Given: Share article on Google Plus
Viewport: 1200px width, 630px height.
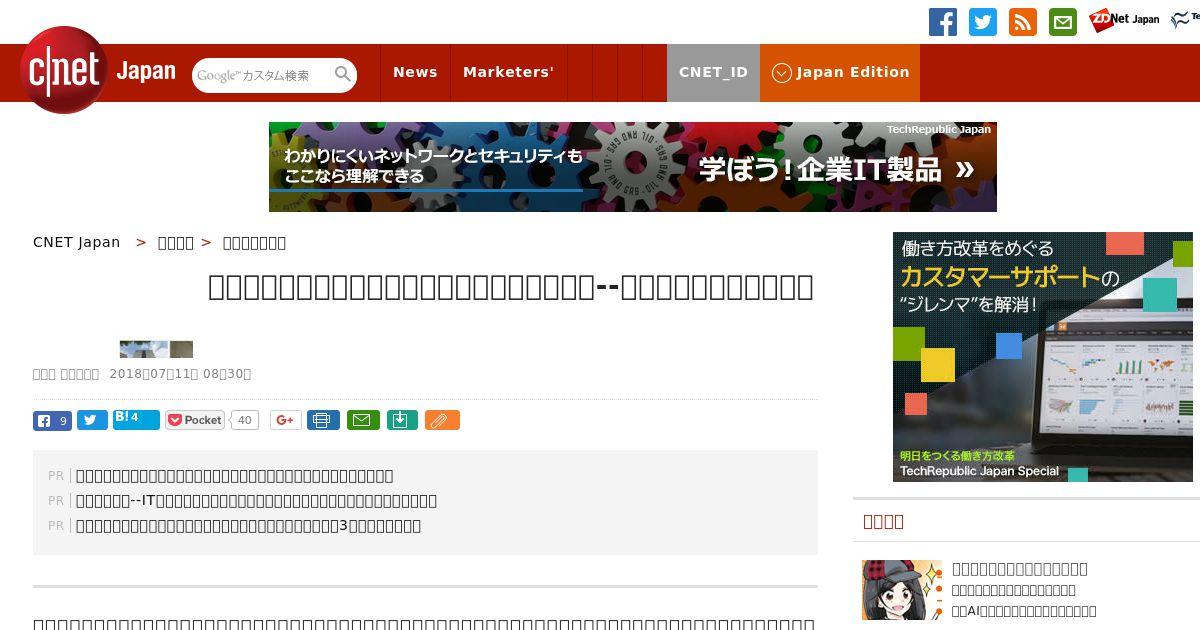Looking at the screenshot, I should [285, 420].
